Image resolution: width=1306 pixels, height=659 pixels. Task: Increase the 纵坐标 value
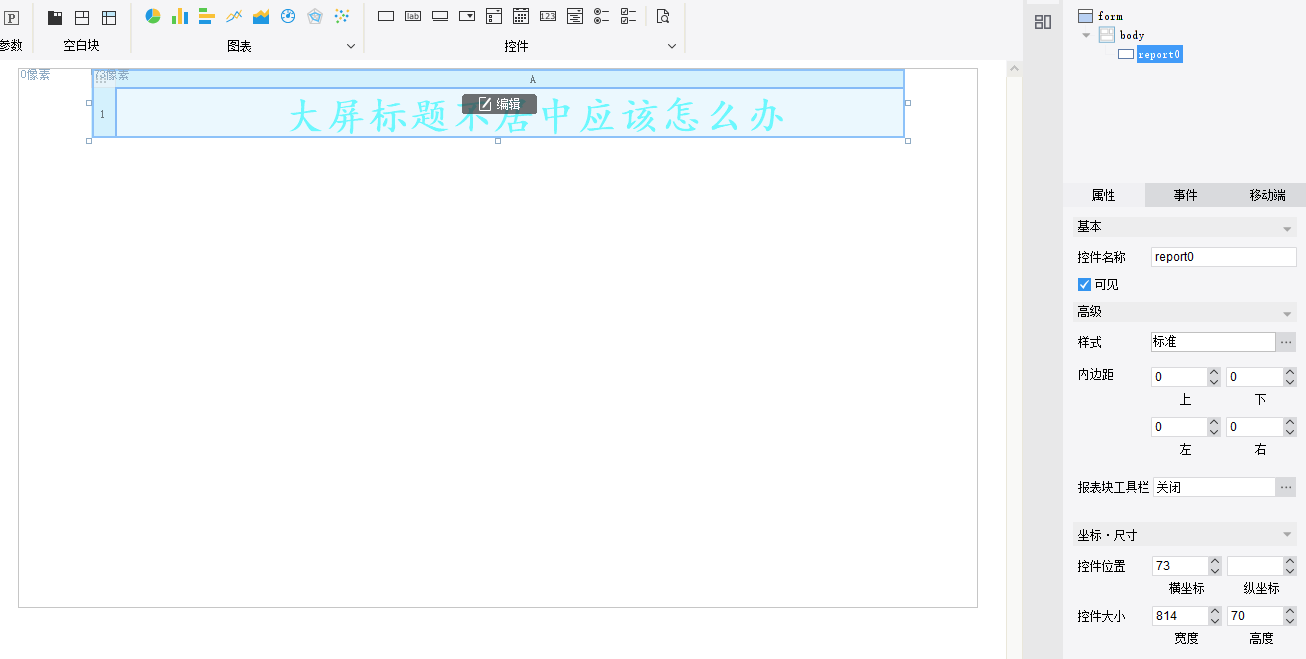(x=1290, y=562)
